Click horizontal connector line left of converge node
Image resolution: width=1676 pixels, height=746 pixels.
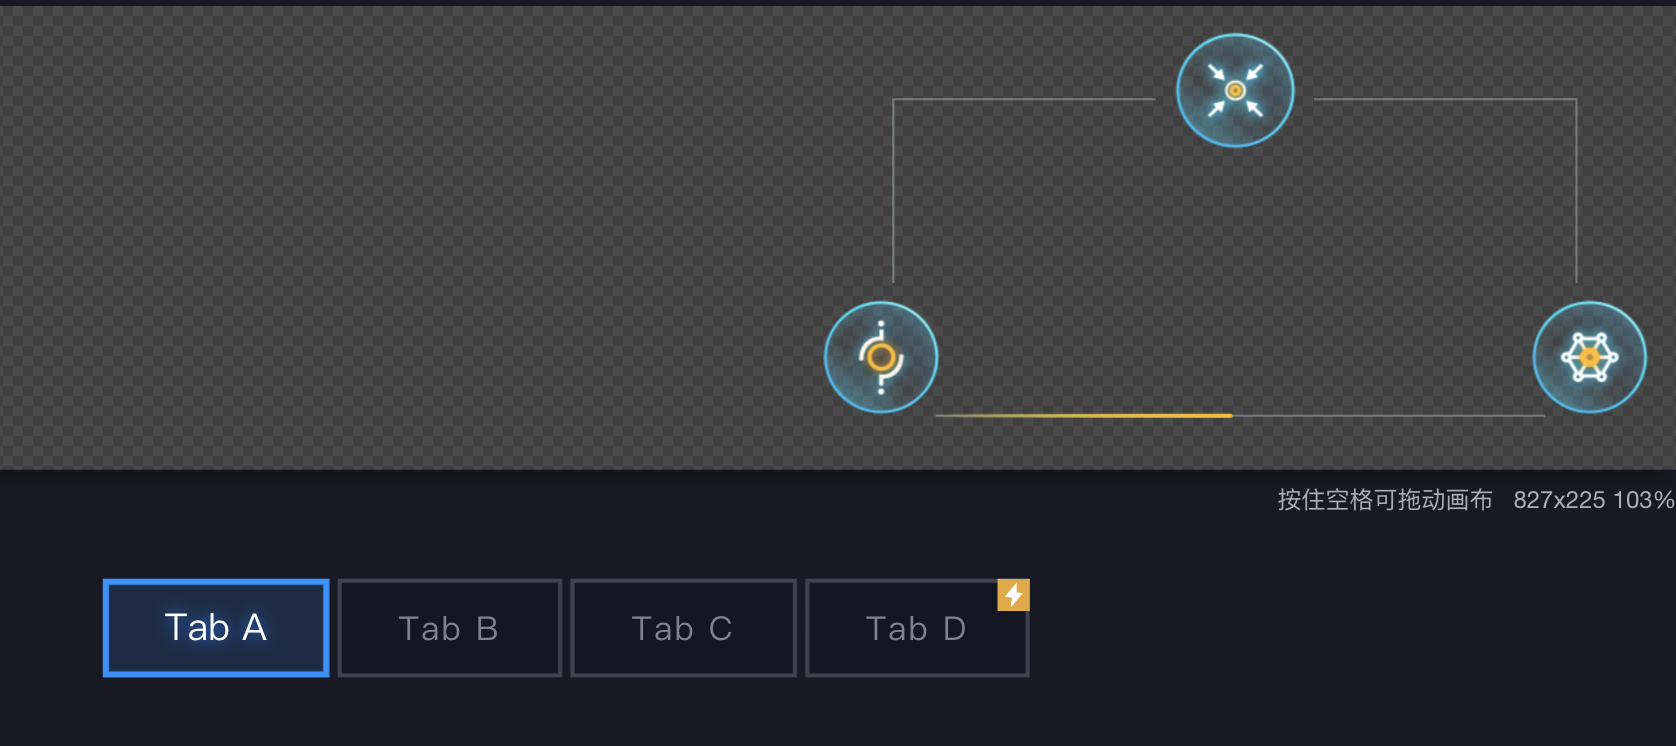tap(1020, 100)
